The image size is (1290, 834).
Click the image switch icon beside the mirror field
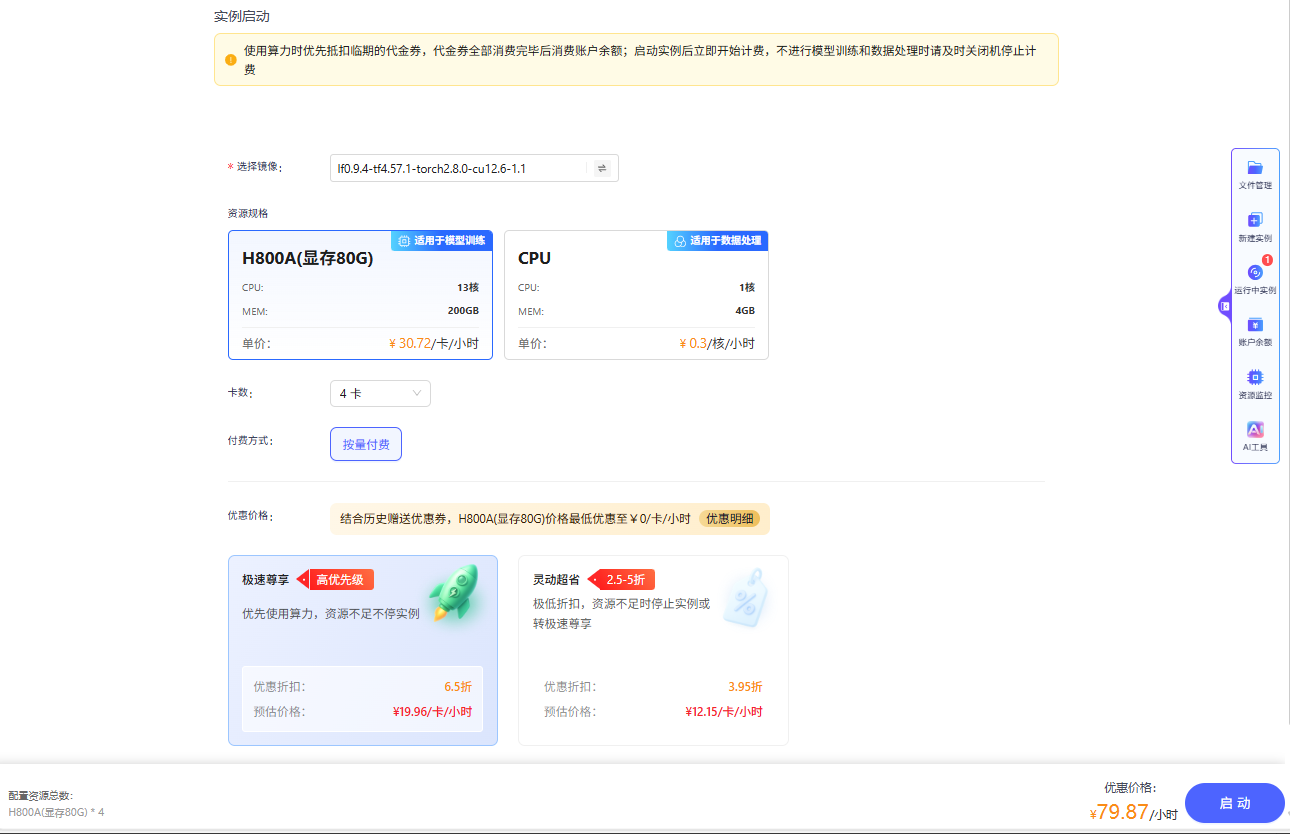[603, 167]
